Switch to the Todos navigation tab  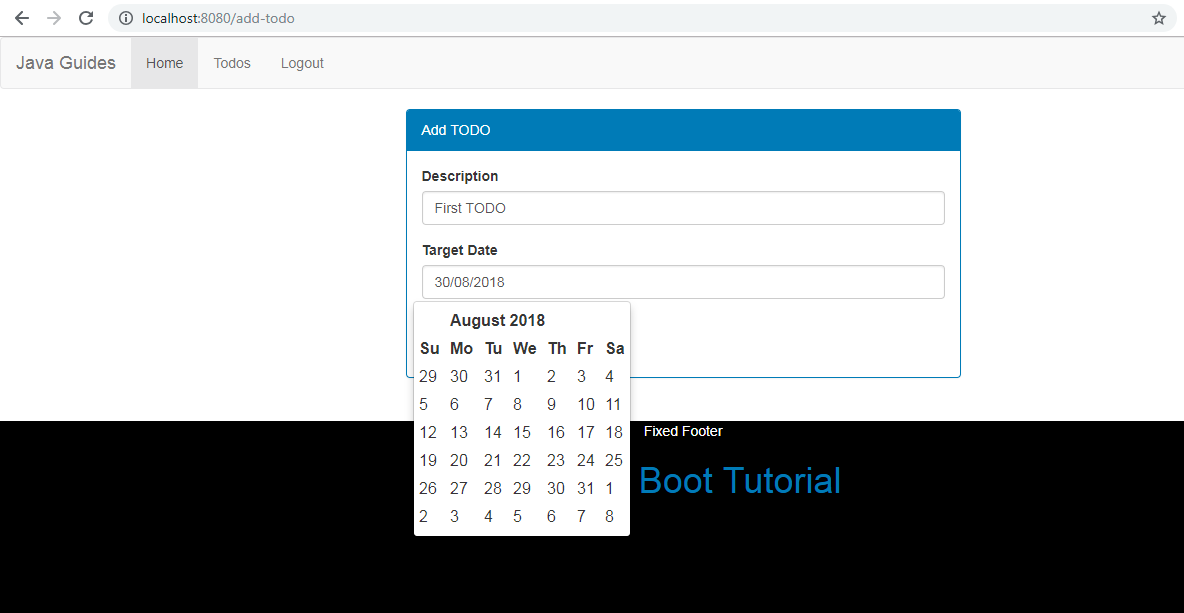click(231, 62)
